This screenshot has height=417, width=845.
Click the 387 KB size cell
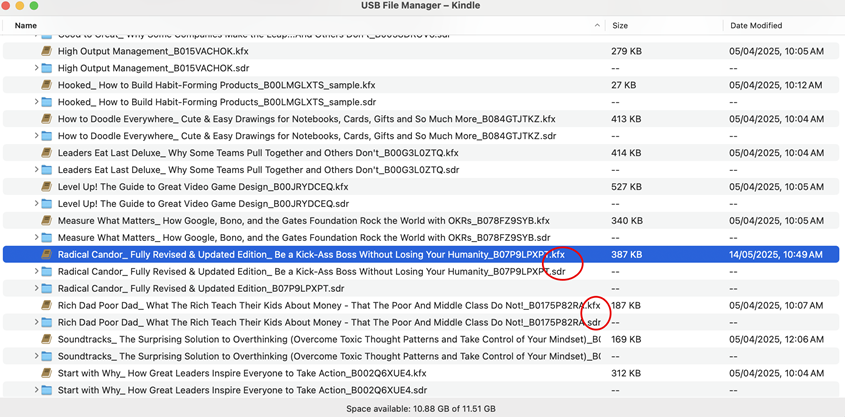(626, 255)
